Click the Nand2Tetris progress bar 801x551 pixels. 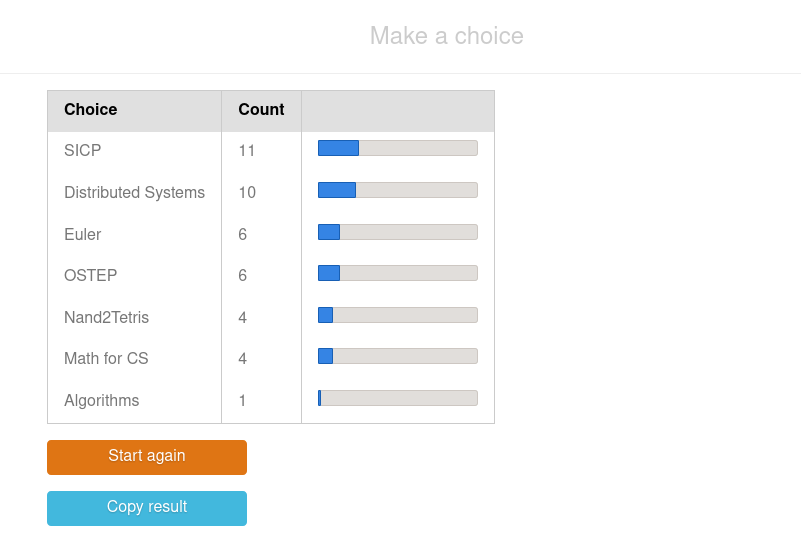pyautogui.click(x=398, y=315)
